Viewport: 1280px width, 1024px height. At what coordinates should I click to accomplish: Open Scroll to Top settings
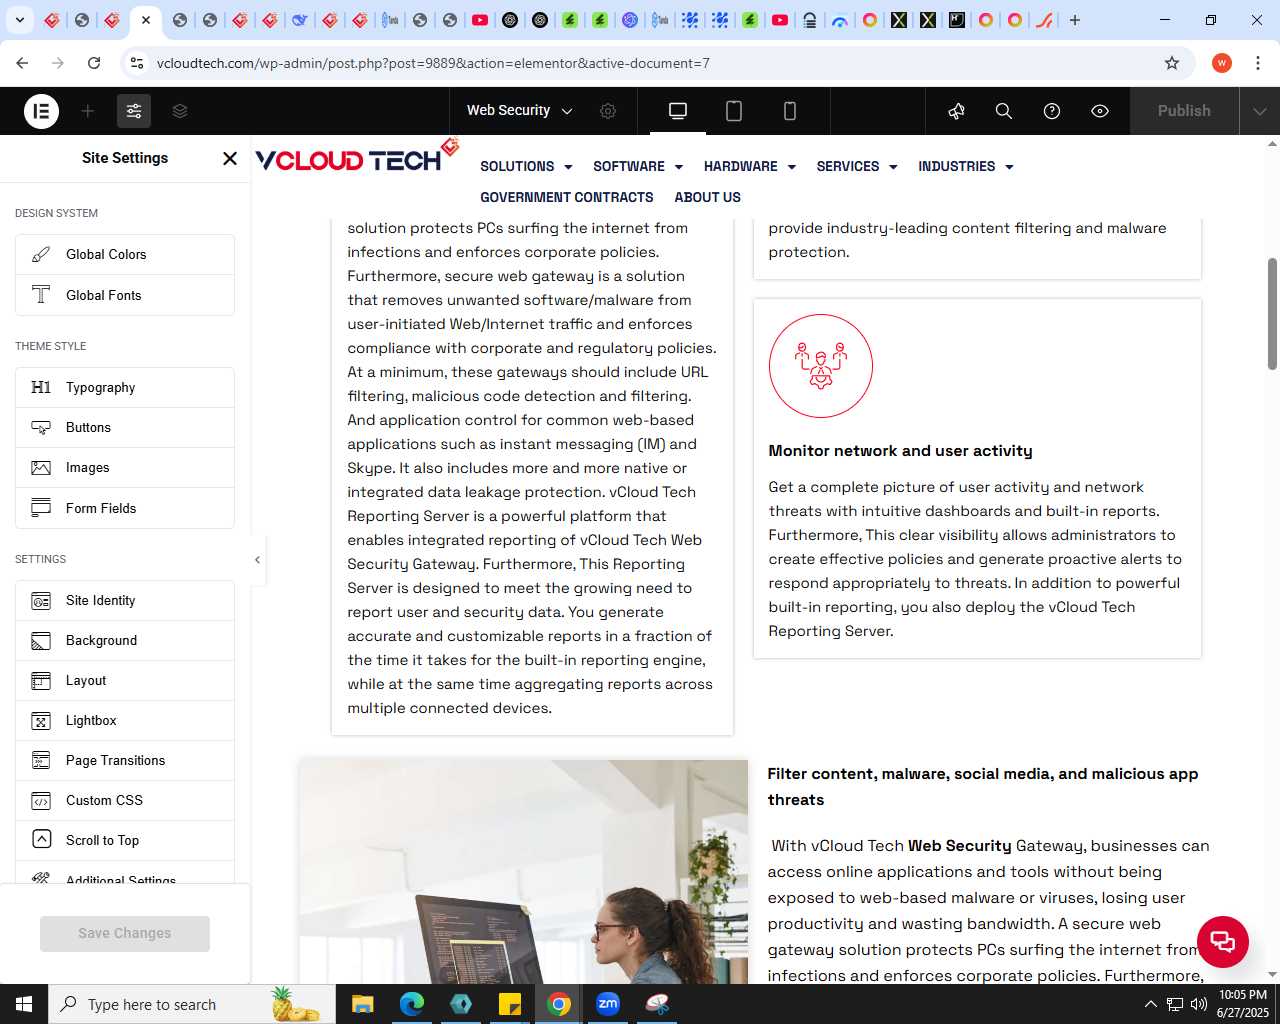[x=125, y=841]
